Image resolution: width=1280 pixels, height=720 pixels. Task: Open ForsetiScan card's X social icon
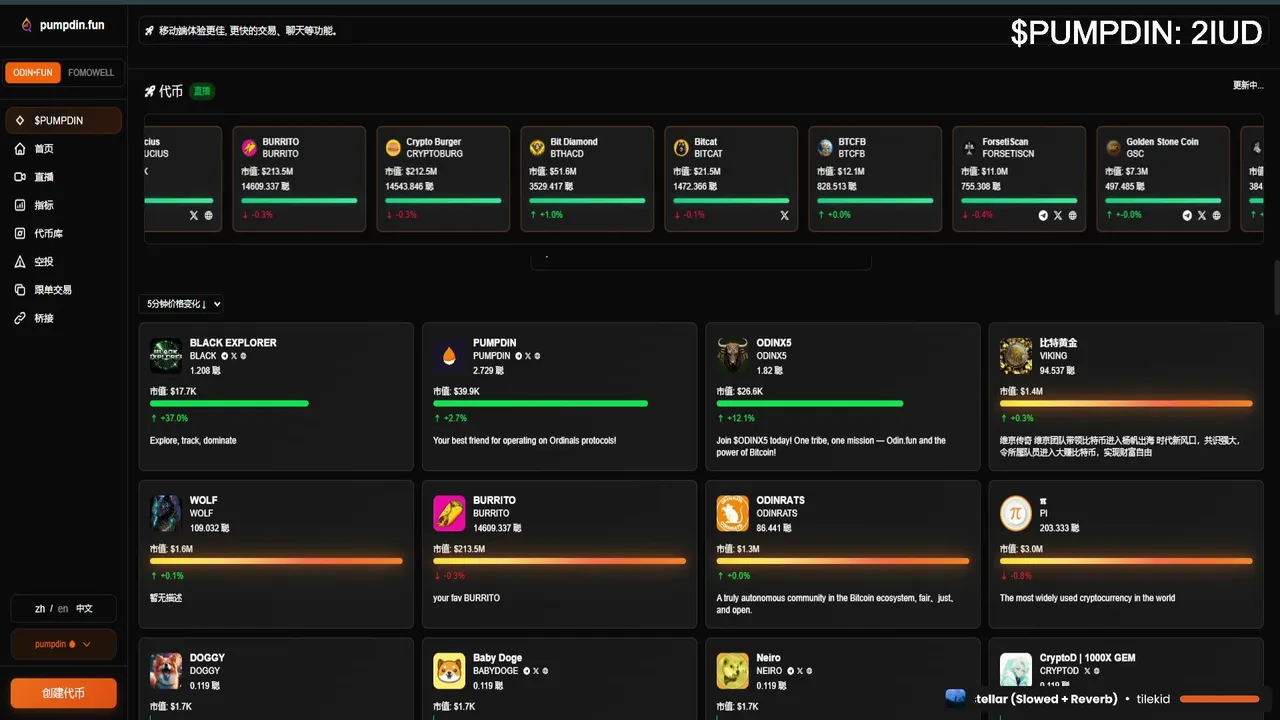[x=1058, y=215]
